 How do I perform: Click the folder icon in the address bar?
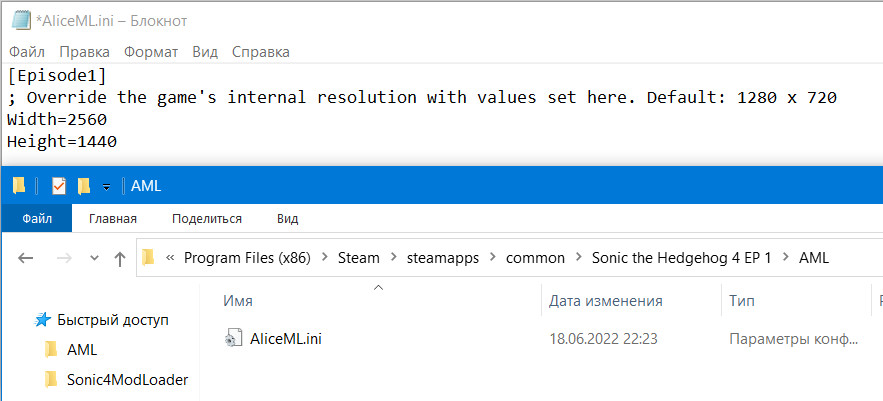tap(148, 258)
